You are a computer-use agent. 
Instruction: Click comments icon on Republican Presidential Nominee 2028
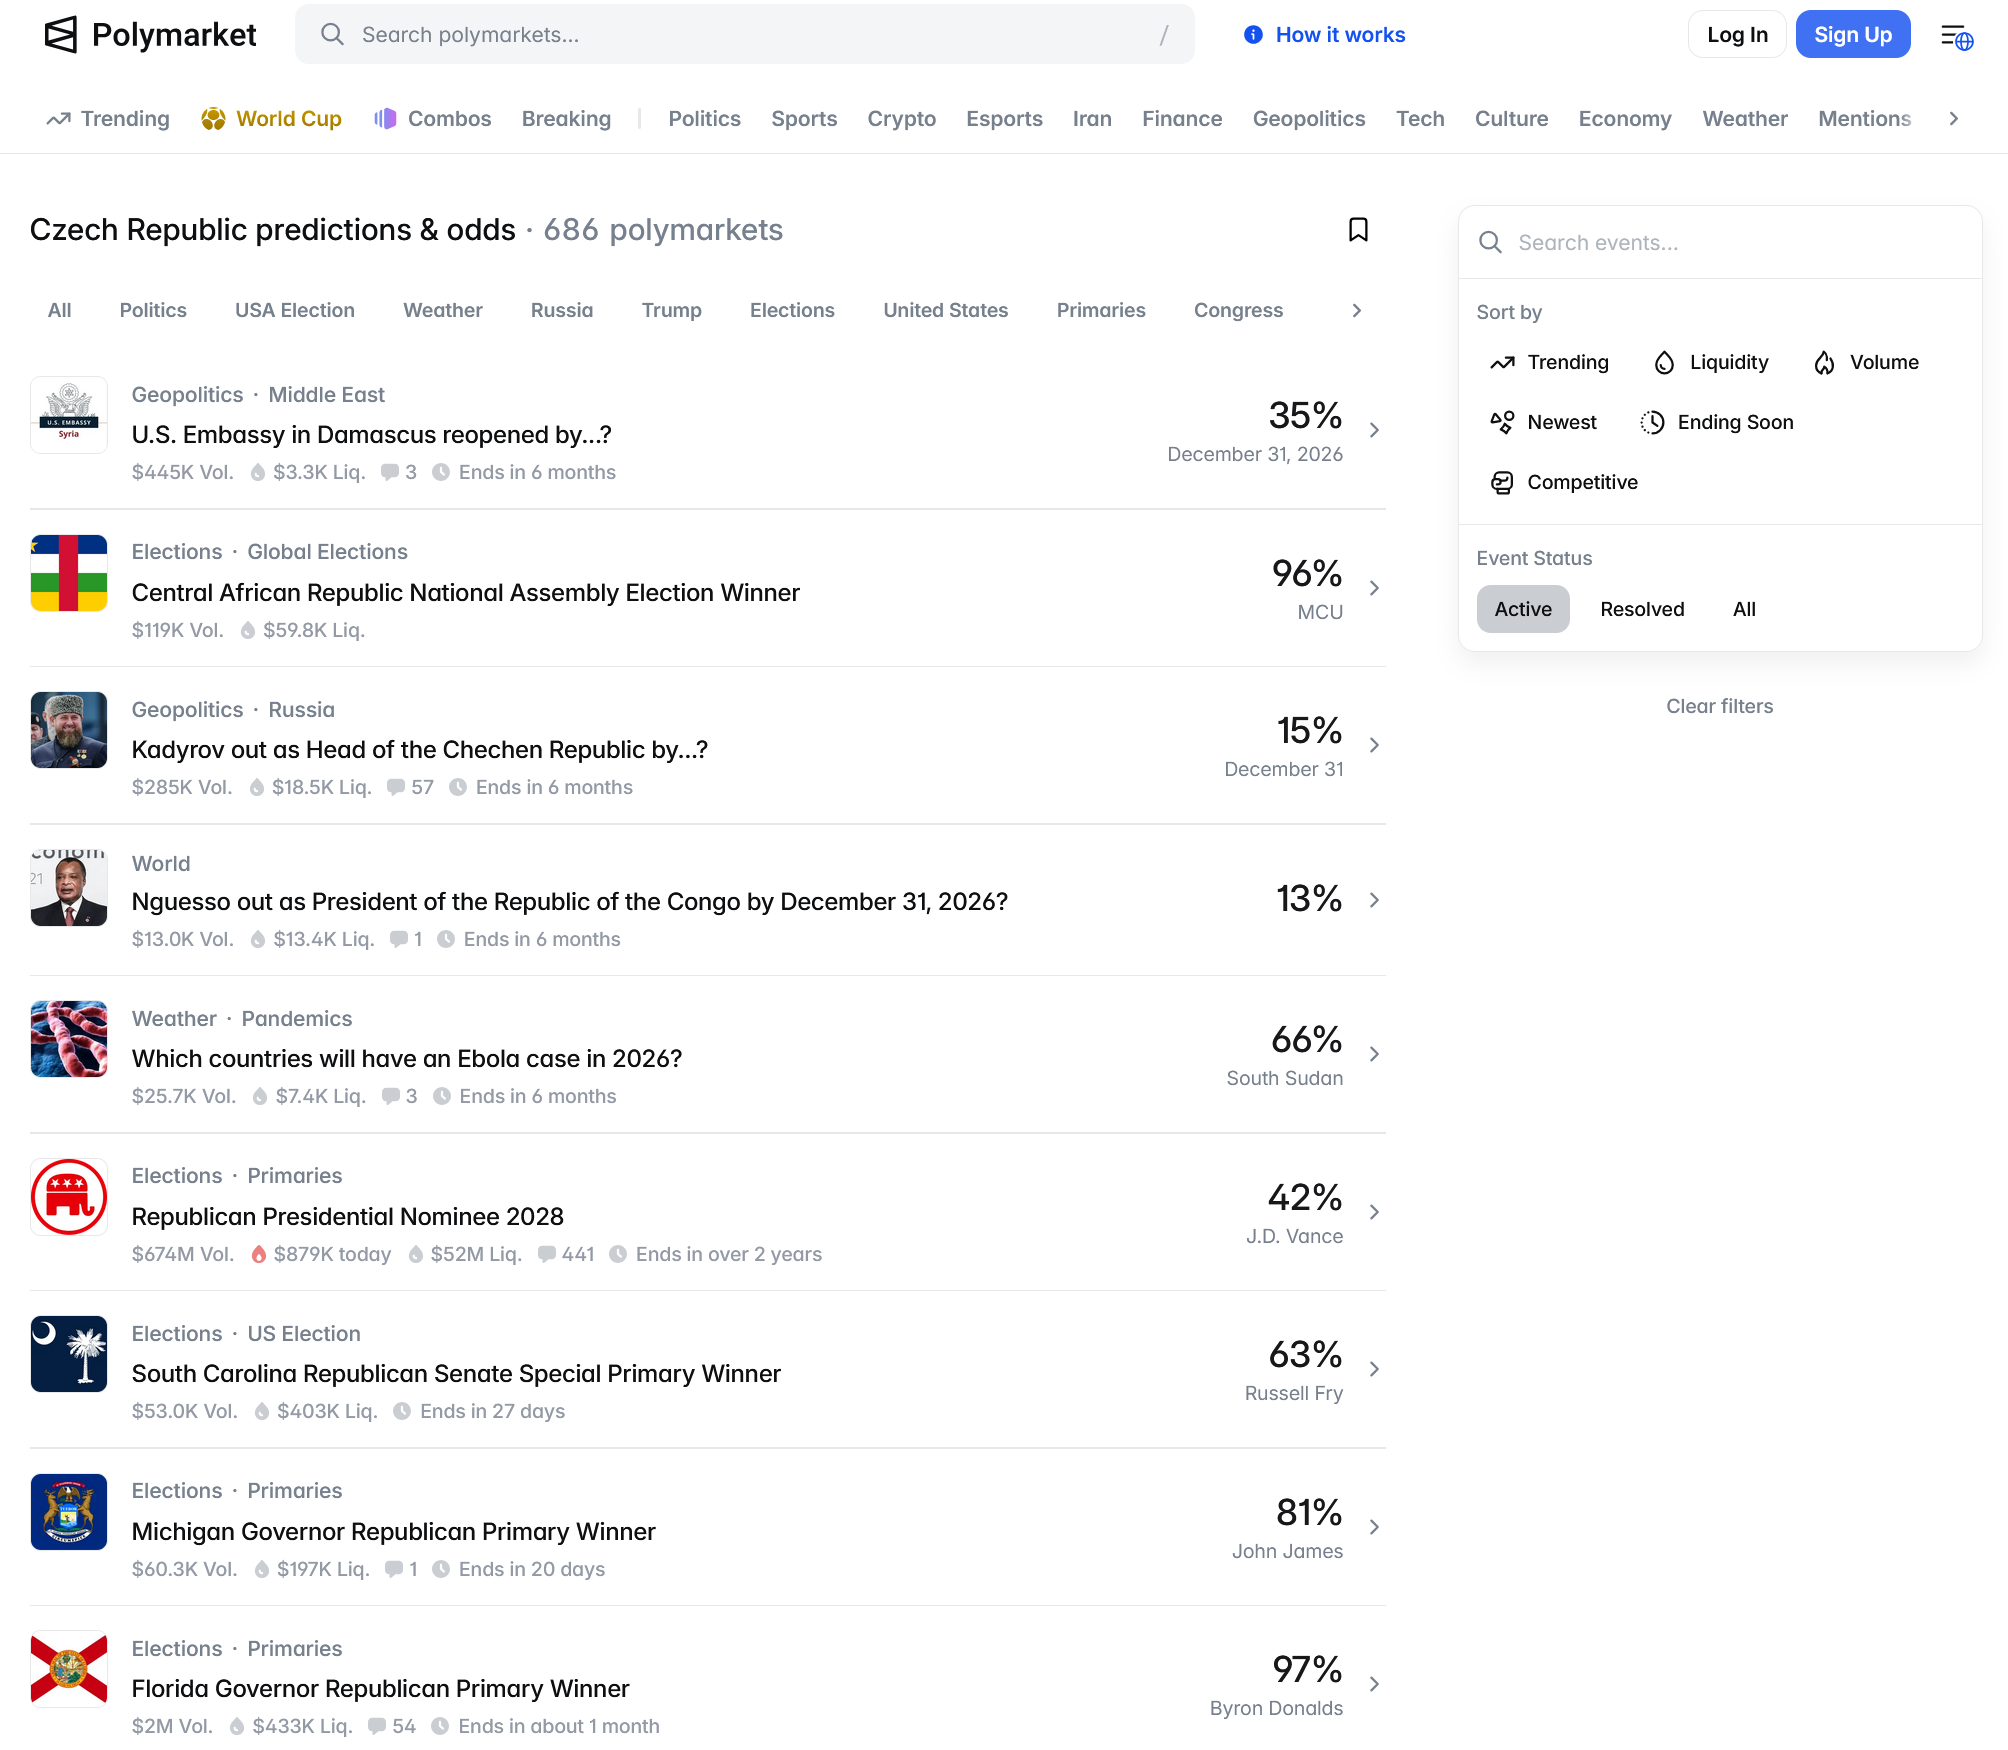[x=546, y=1255]
